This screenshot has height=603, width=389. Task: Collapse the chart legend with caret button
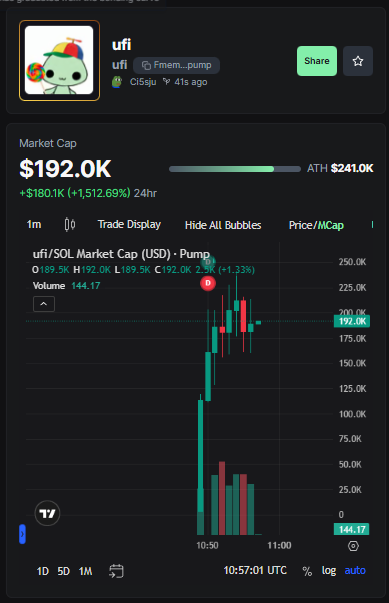point(44,304)
